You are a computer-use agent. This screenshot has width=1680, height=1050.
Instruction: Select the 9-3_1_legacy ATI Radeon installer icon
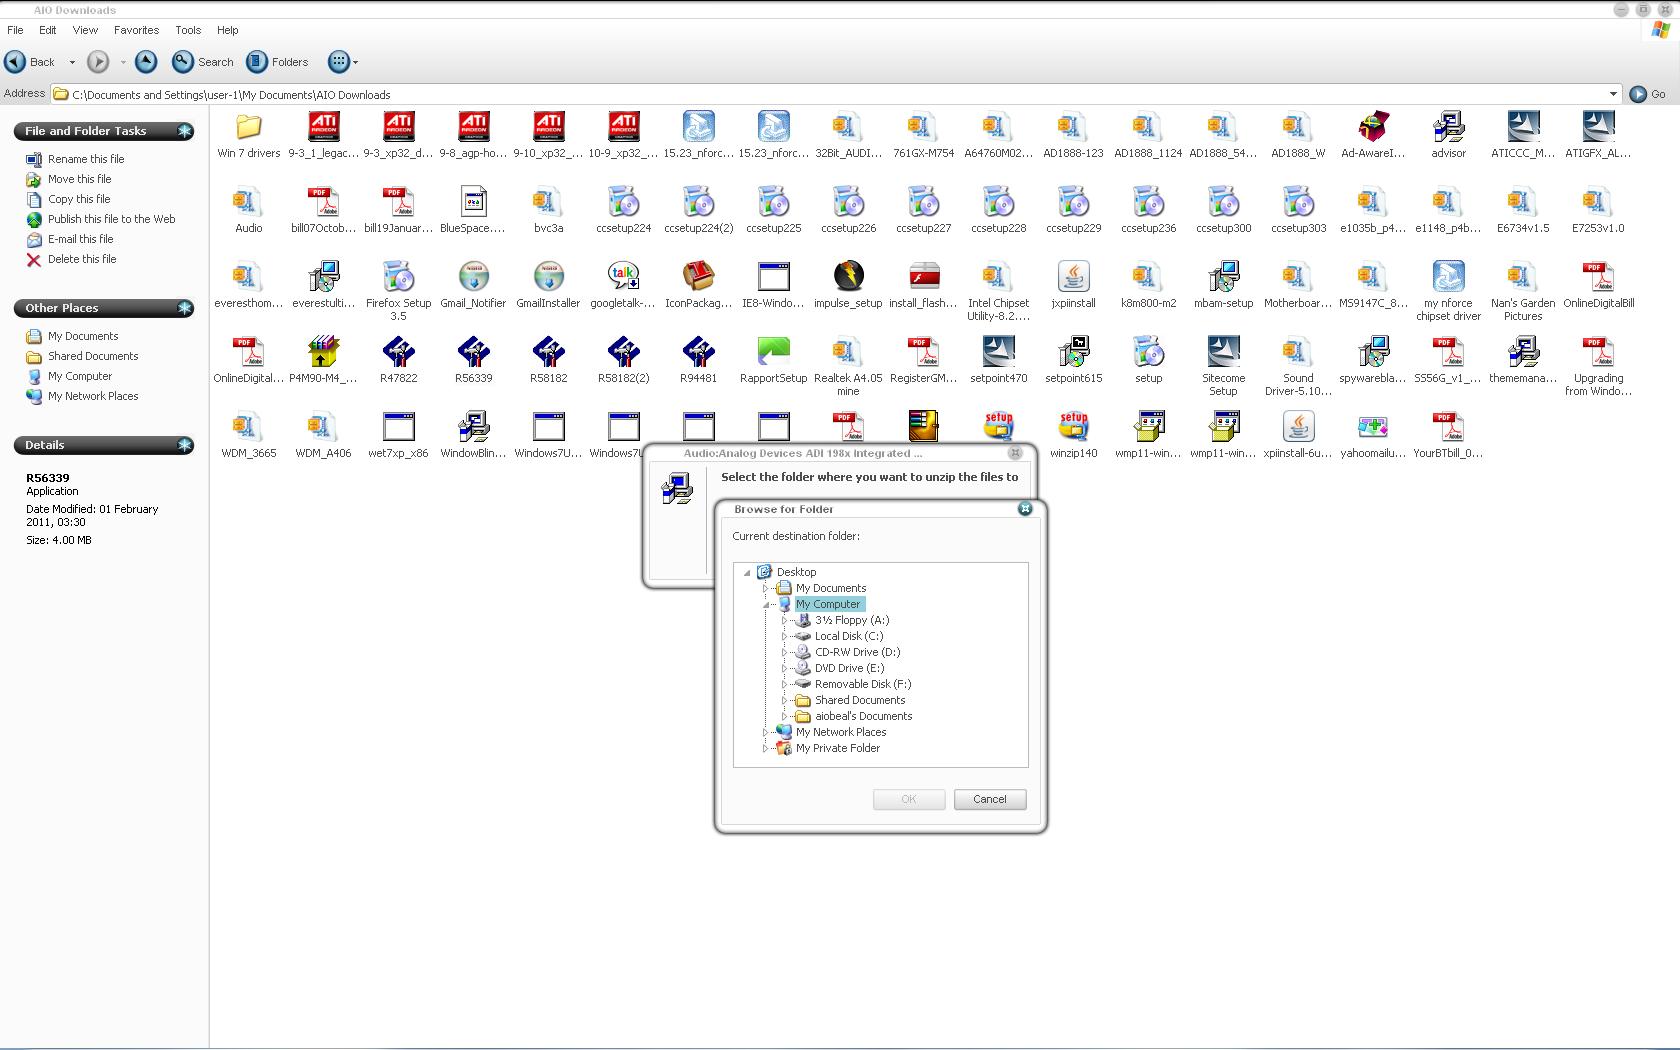tap(324, 127)
